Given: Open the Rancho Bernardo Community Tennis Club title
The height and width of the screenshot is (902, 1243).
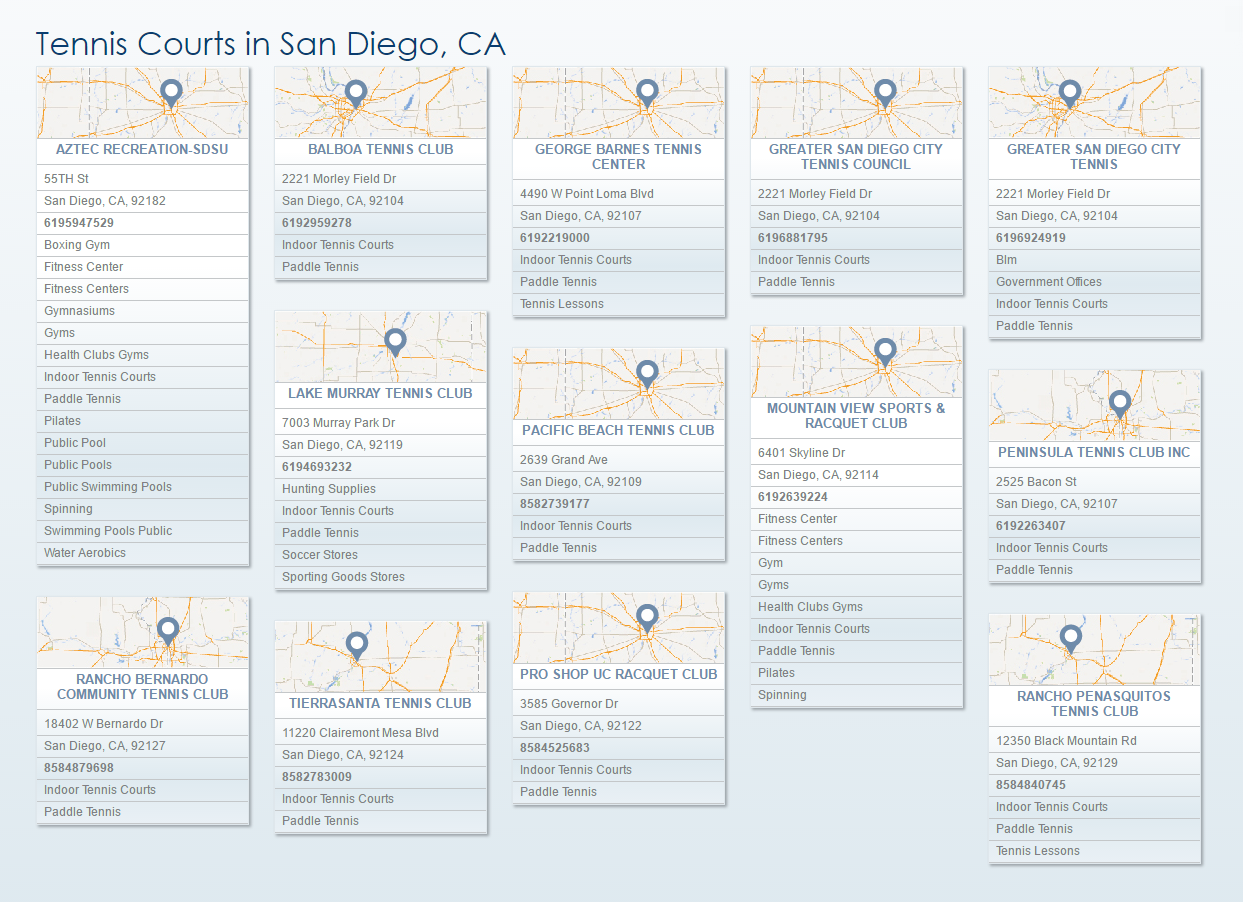Looking at the screenshot, I should (143, 686).
